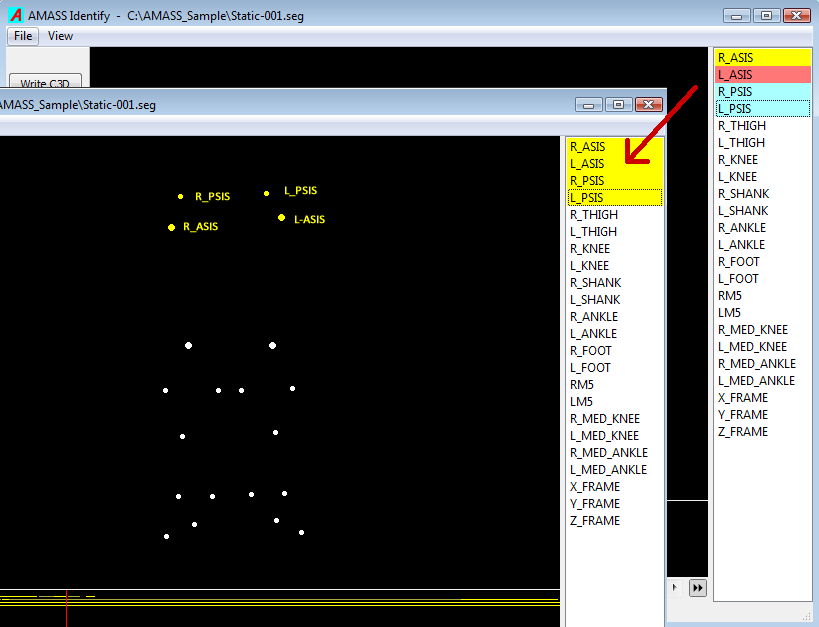Screen dimensions: 819x627
Task: Click the single-step play arrow button
Action: click(675, 588)
